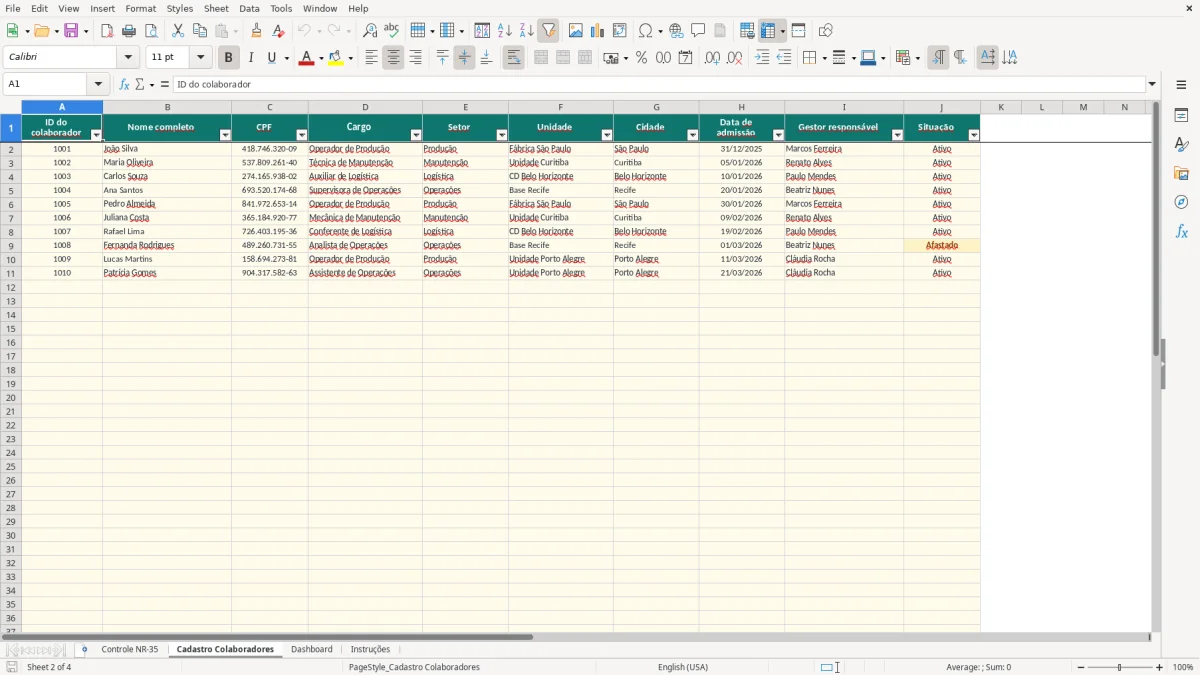
Task: Open sidebar Functions panel
Action: pos(1181,231)
